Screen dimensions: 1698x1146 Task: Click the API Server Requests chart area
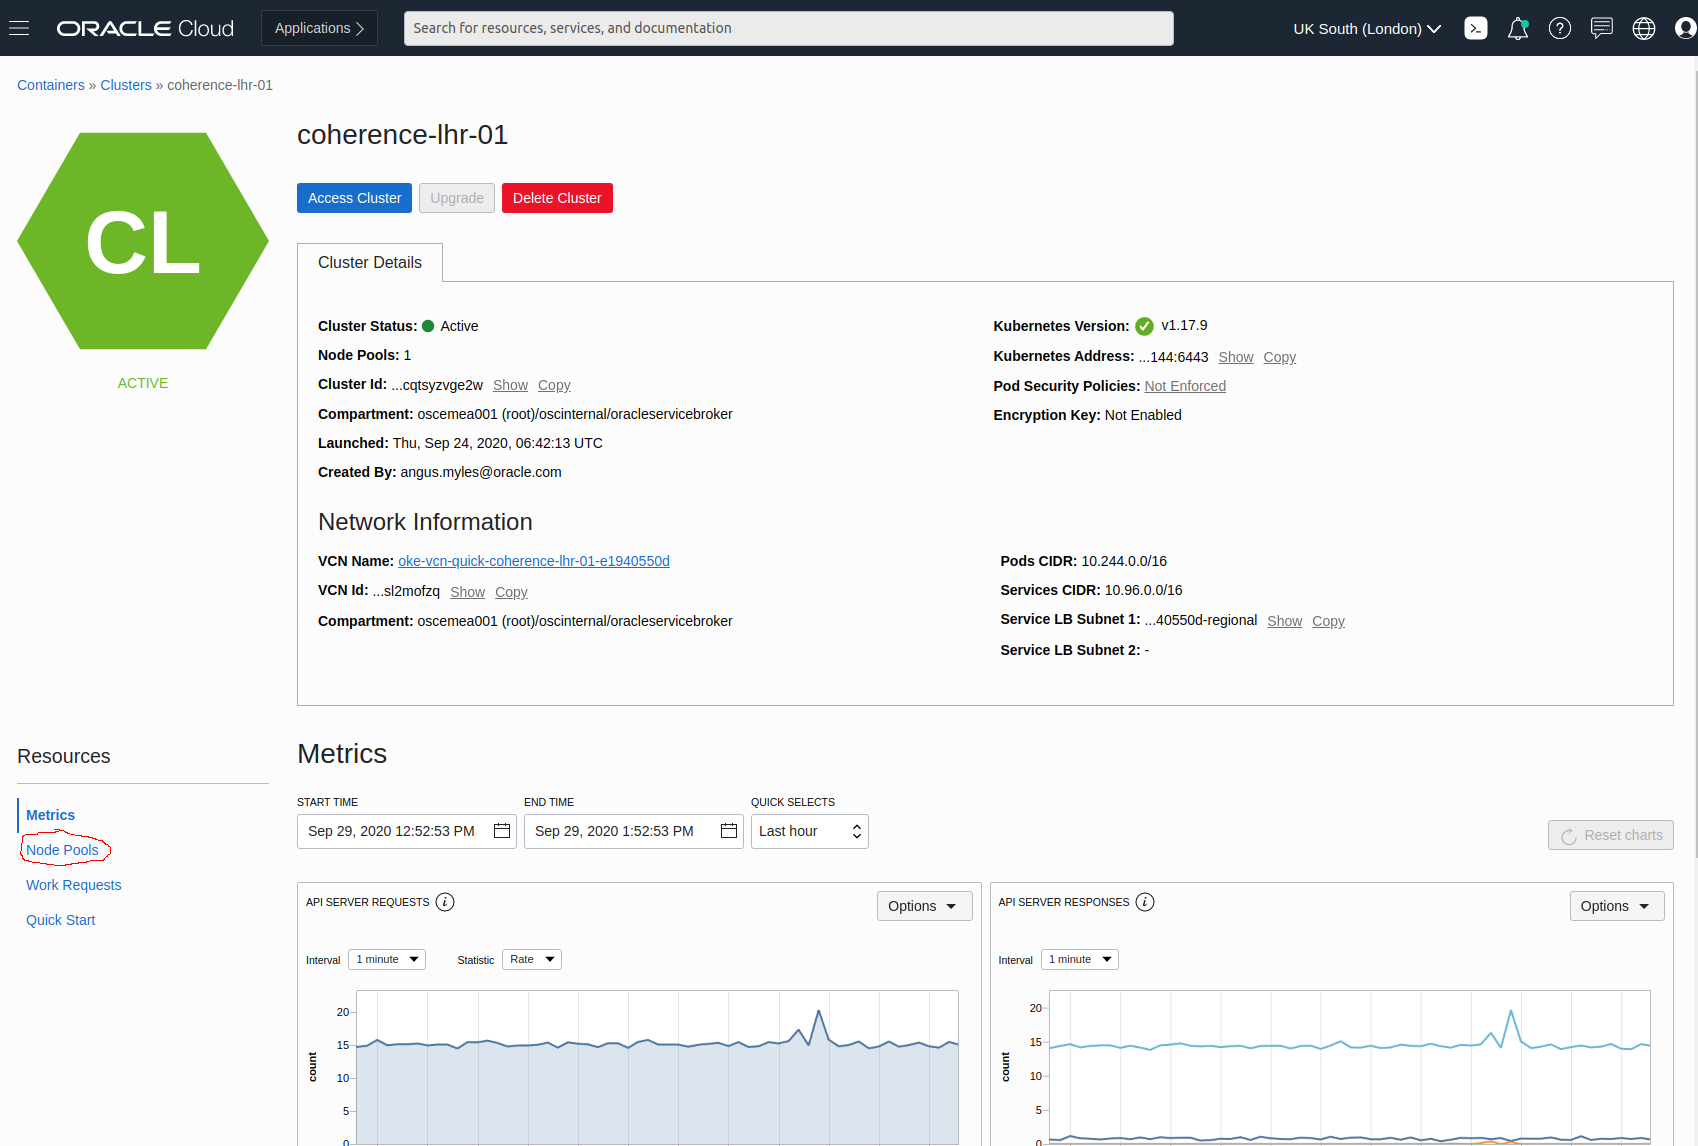657,1067
